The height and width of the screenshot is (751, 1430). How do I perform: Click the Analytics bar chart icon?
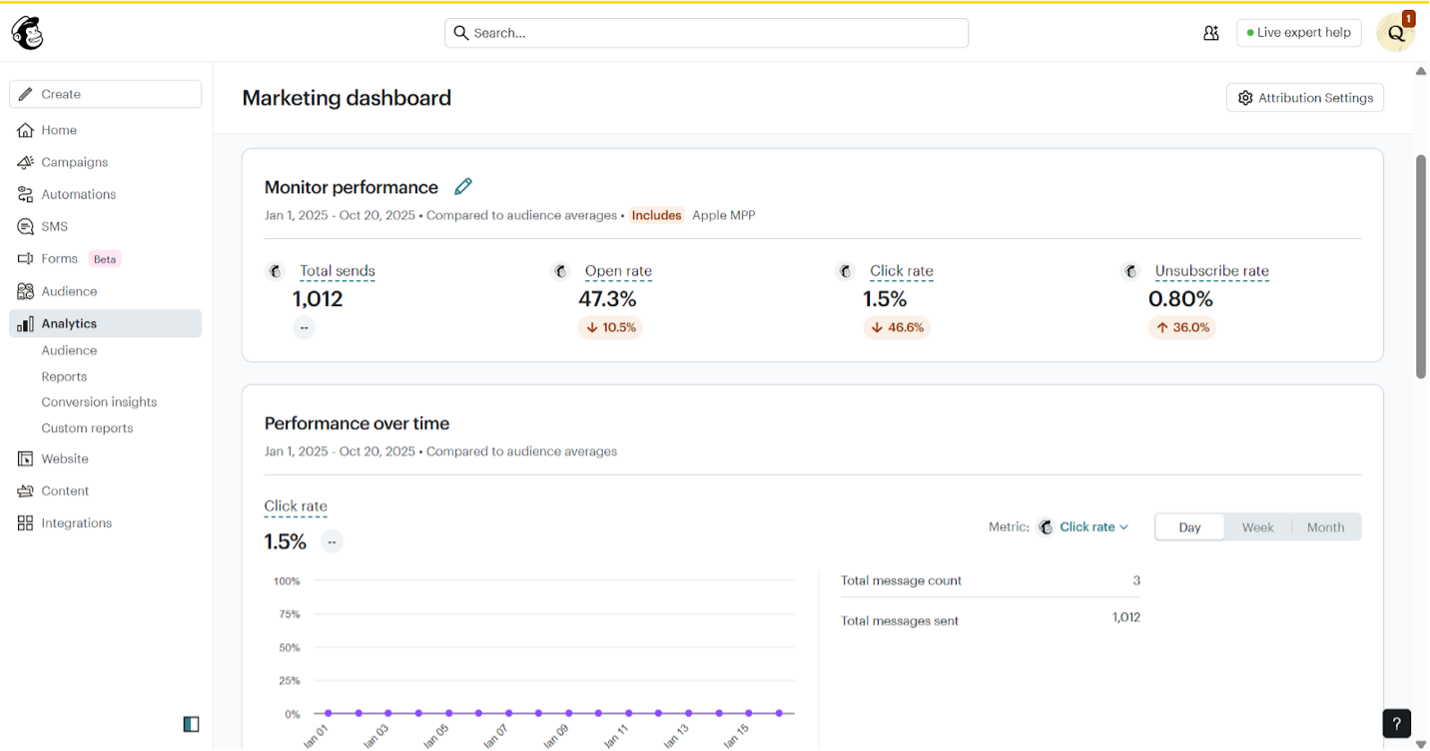point(25,324)
